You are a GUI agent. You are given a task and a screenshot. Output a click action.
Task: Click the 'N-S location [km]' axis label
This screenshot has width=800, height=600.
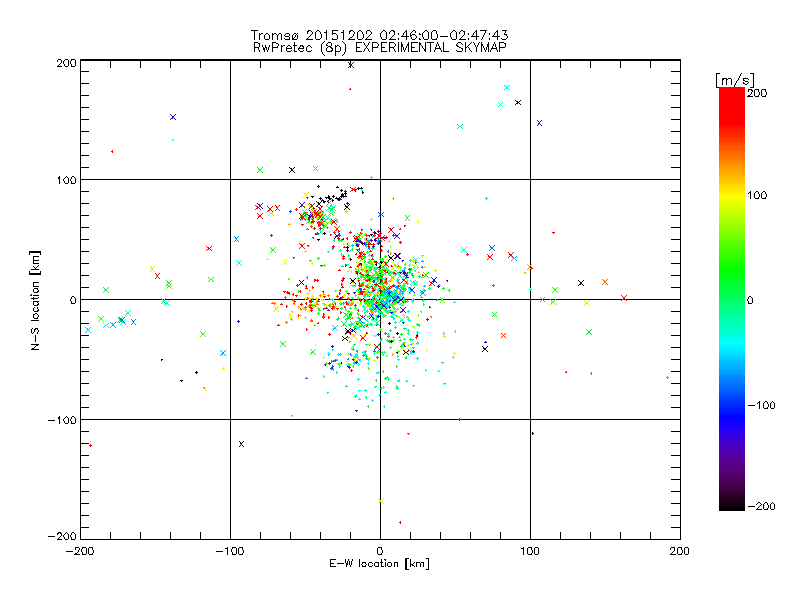35,301
